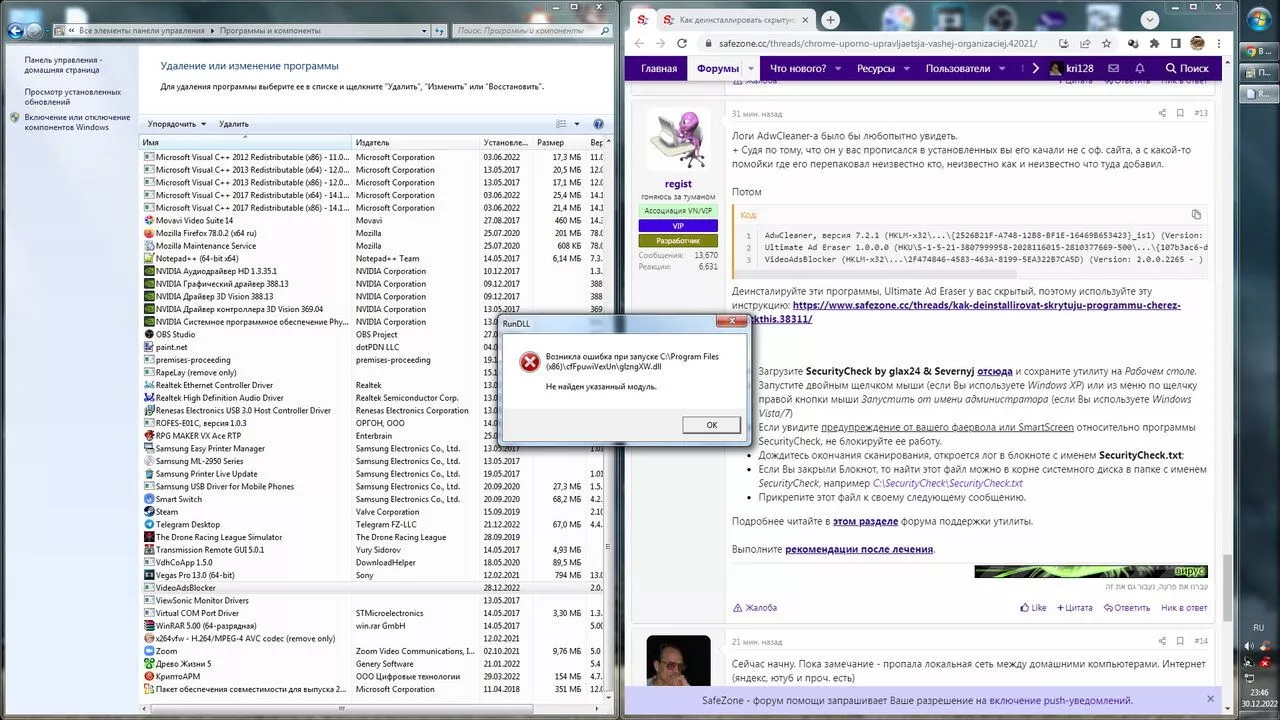Bookmark post #13
The image size is (1280, 720).
point(1180,113)
